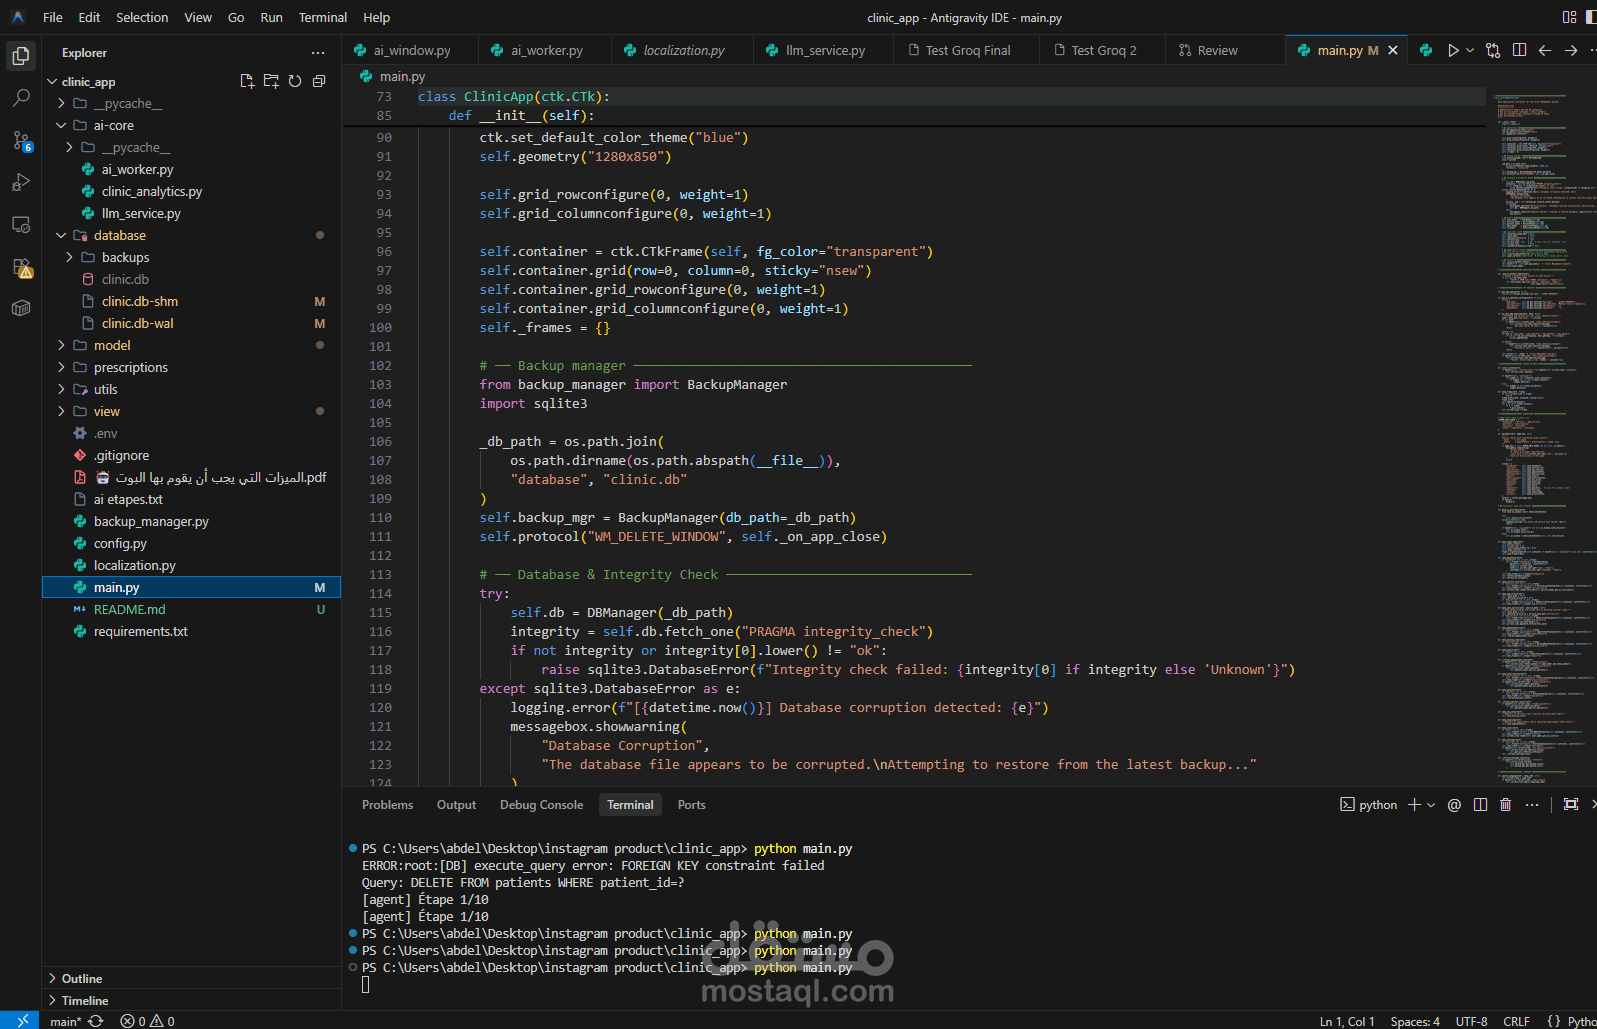Switch to the llm_service.py tab
Image resolution: width=1597 pixels, height=1029 pixels.
825,50
